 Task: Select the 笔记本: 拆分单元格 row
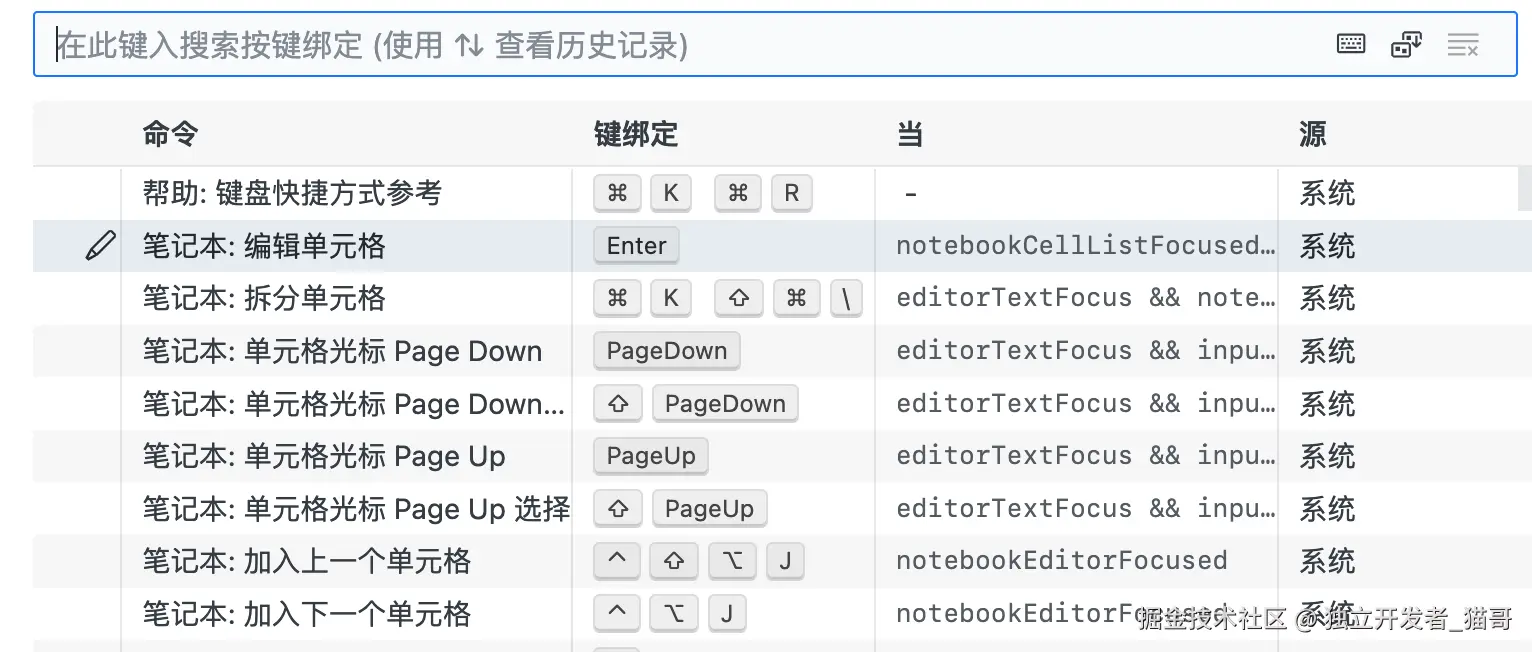point(300,298)
